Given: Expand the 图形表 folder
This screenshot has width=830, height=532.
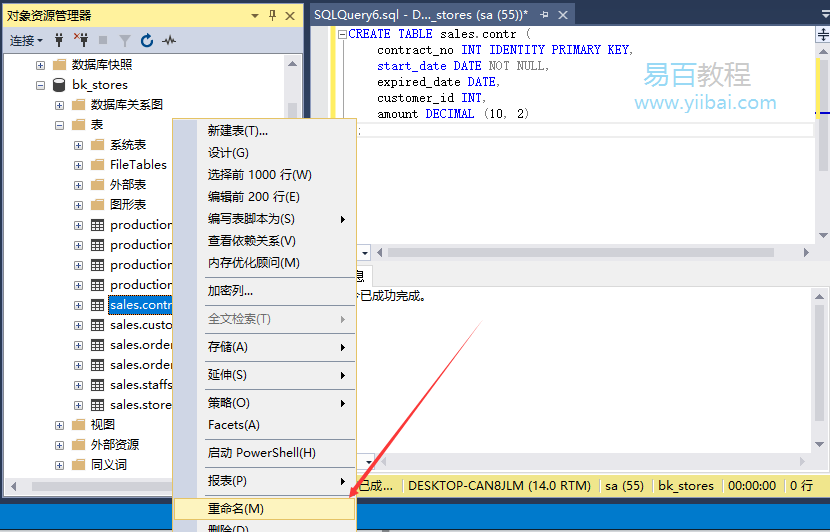Looking at the screenshot, I should 78,205.
